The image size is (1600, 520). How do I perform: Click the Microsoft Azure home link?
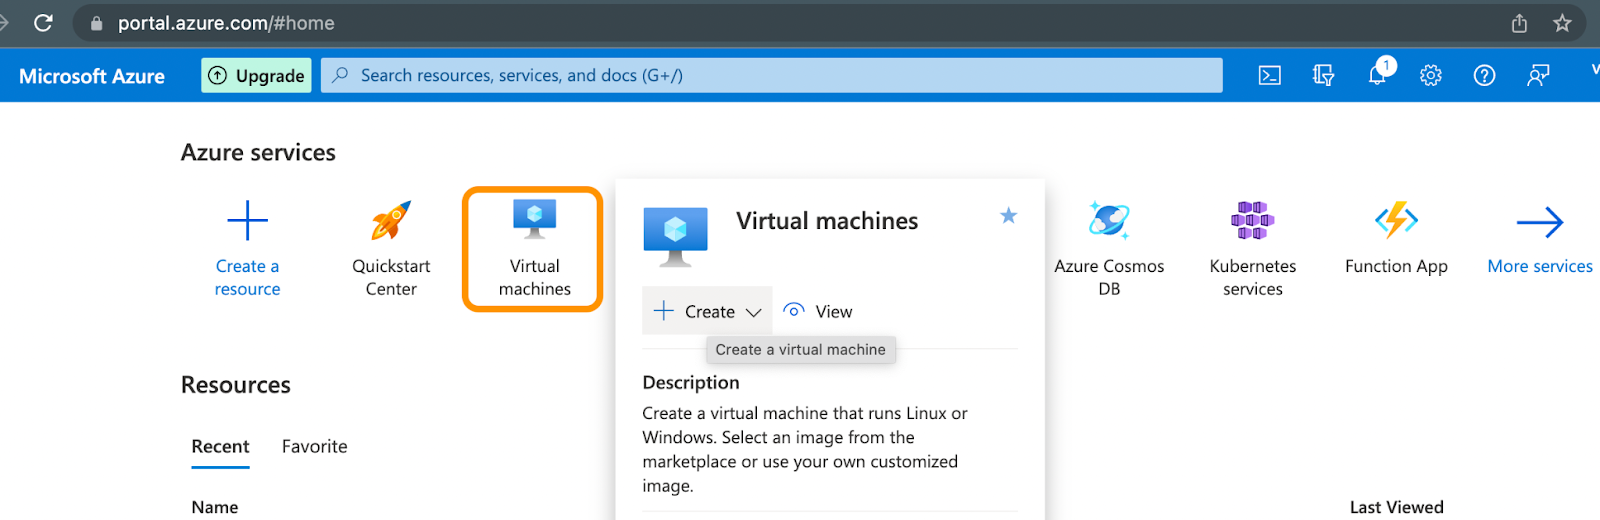click(92, 76)
